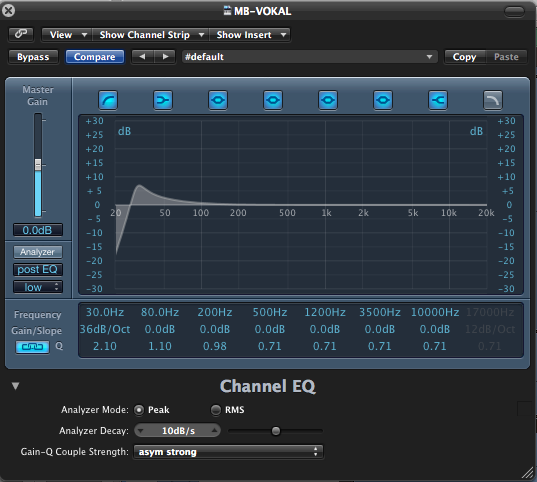This screenshot has width=537, height=482.
Task: Select RMS analyzer mode
Action: (216, 410)
